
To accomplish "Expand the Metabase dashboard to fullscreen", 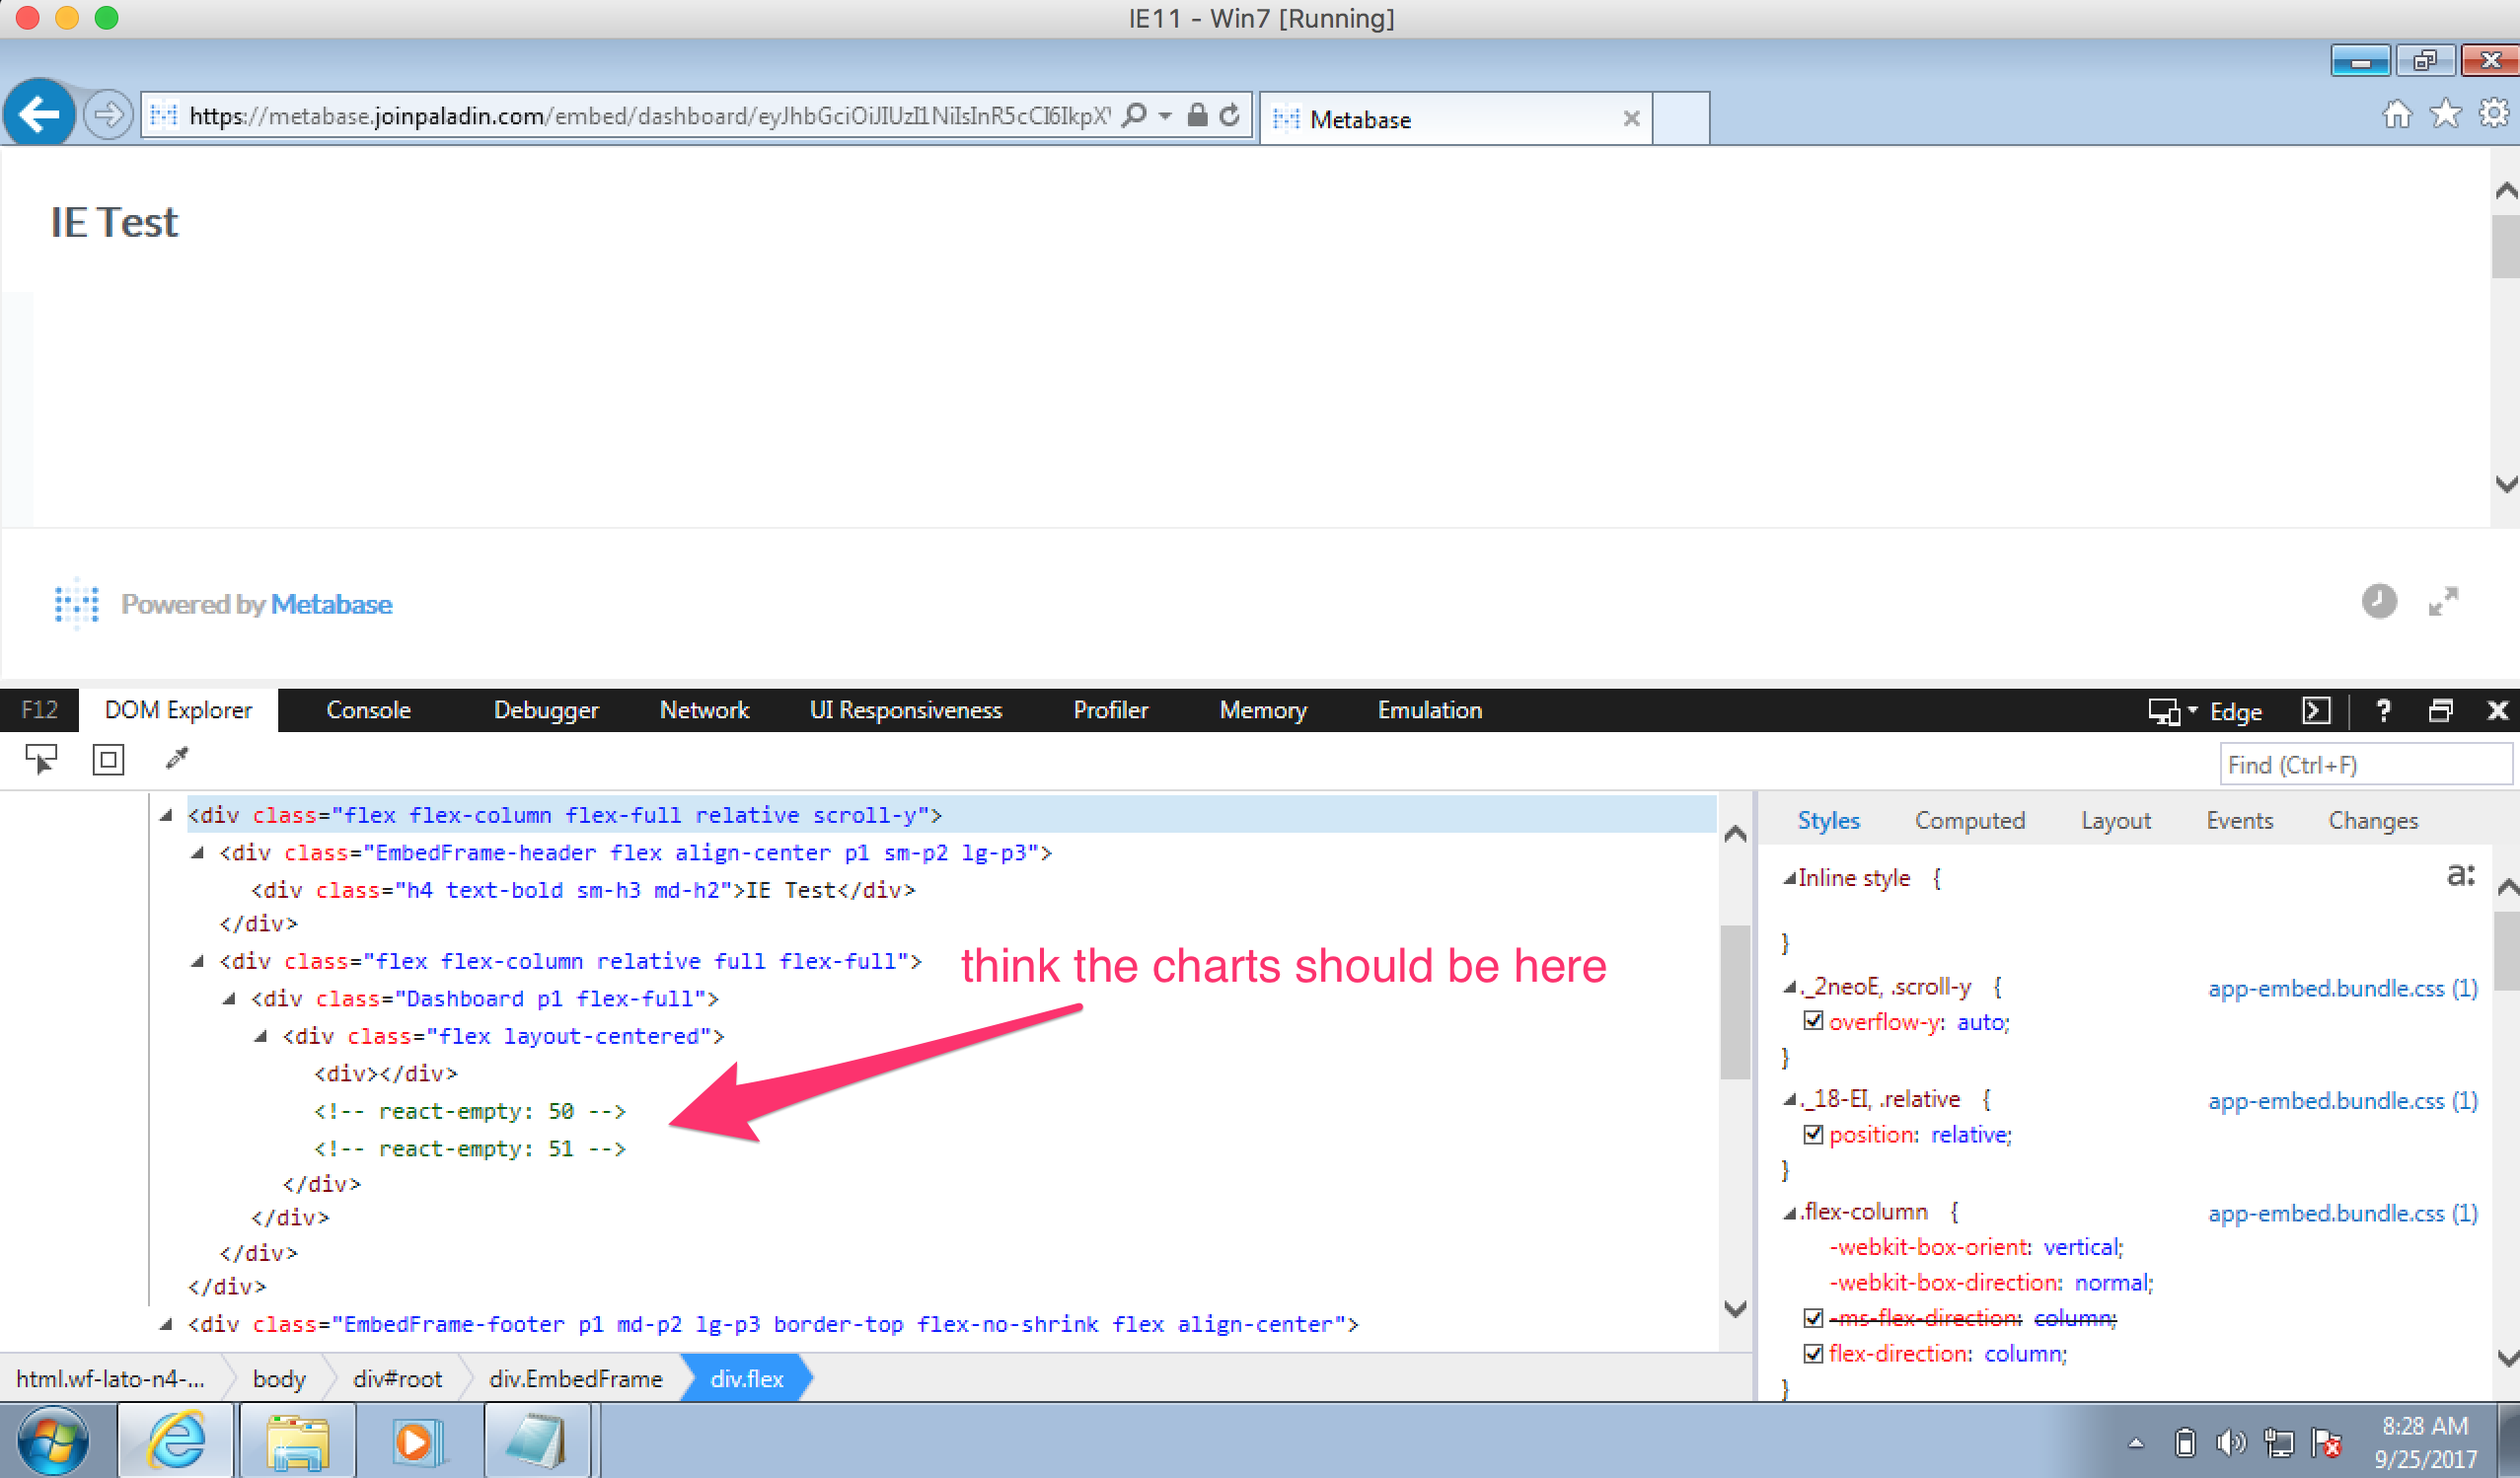I will (x=2445, y=601).
